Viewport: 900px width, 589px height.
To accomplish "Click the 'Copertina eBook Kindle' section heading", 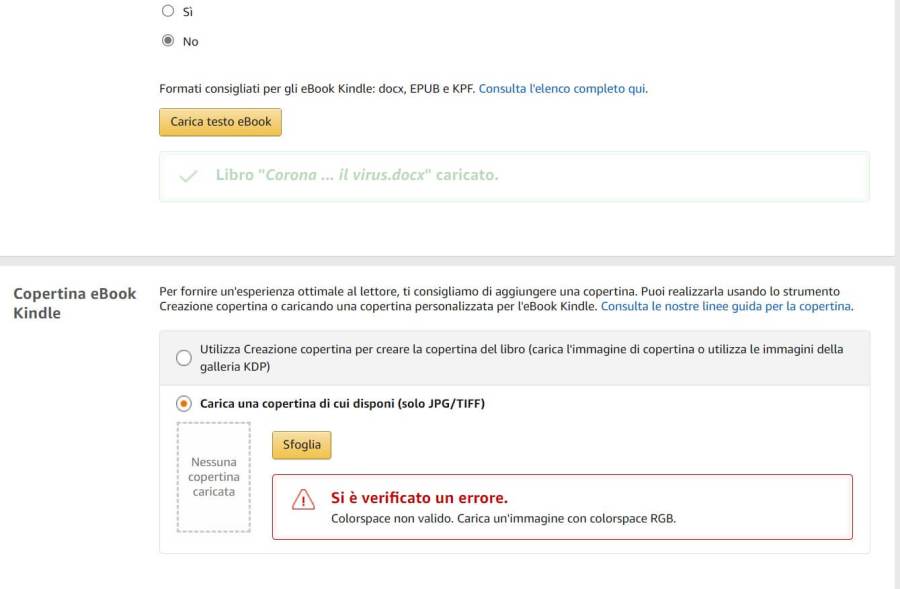I will pos(74,303).
